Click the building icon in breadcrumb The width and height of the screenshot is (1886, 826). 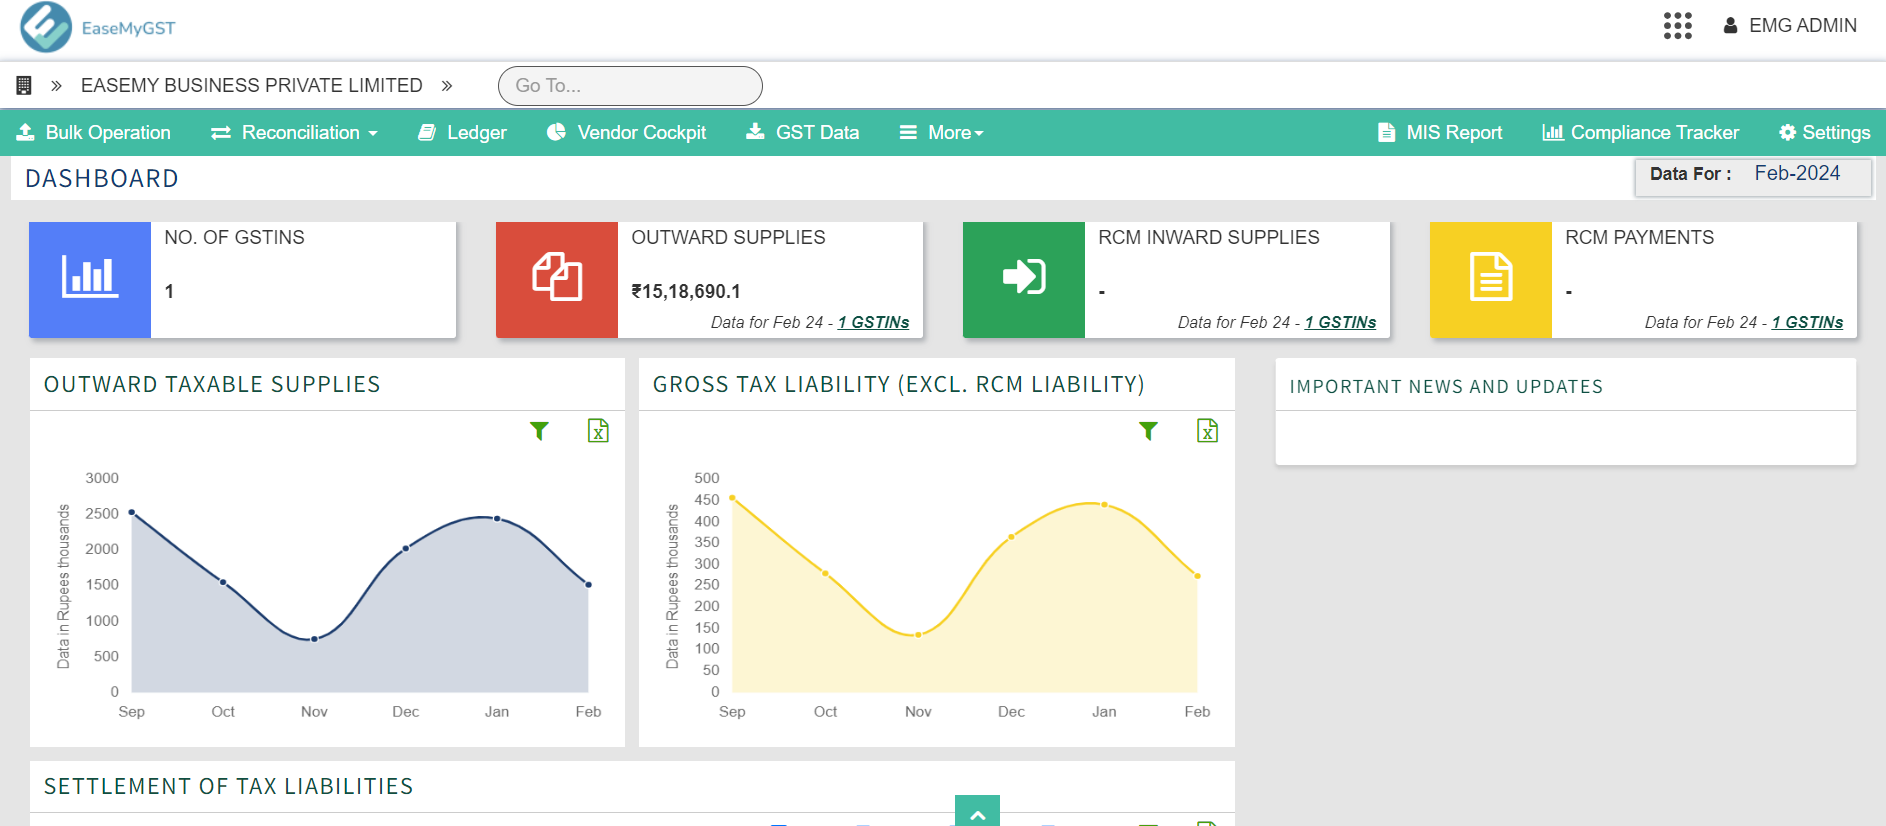coord(24,86)
